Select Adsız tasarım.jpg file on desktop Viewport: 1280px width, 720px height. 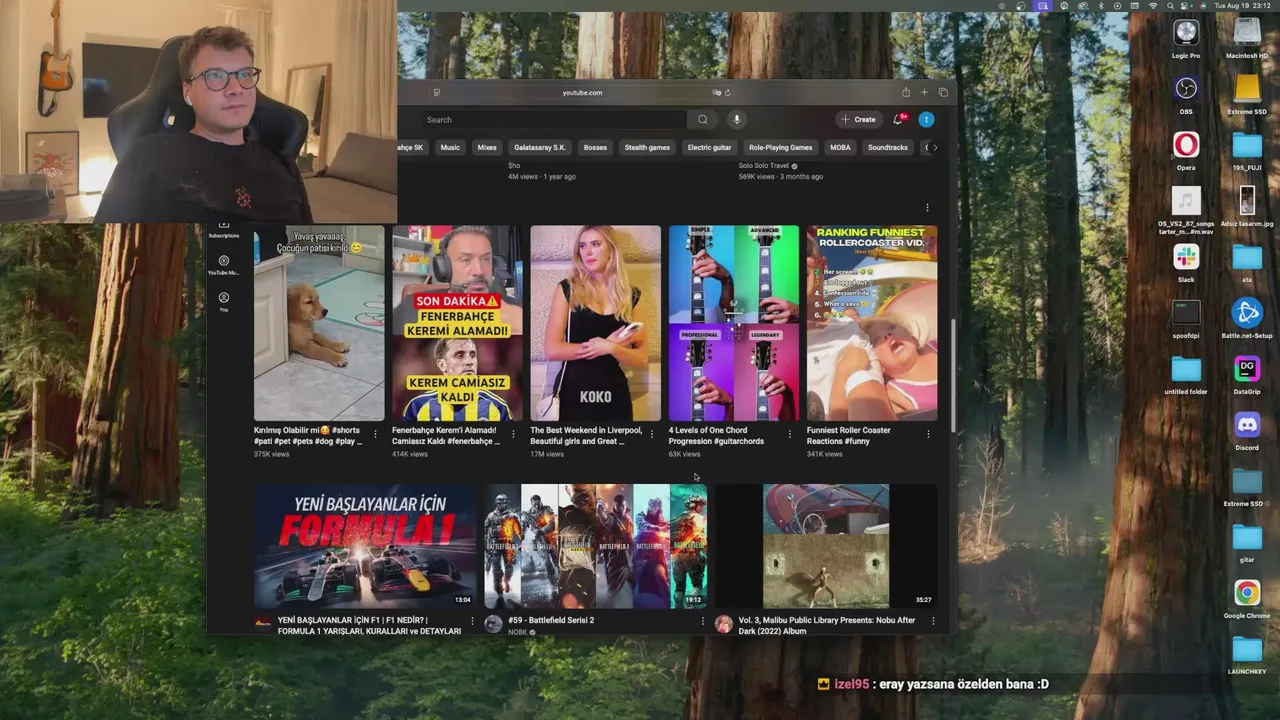(x=1247, y=207)
